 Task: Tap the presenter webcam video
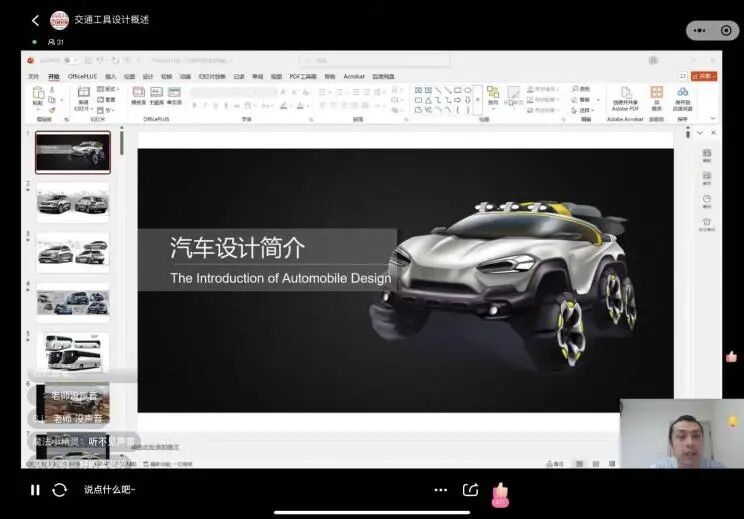click(x=682, y=434)
